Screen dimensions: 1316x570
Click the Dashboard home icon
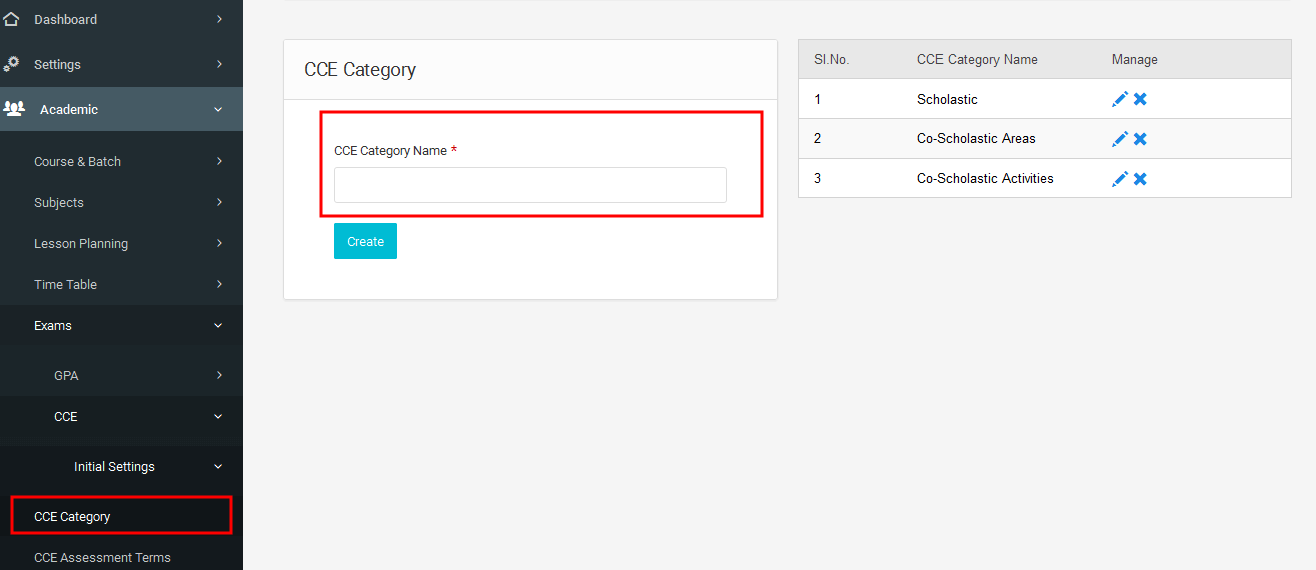pyautogui.click(x=11, y=19)
